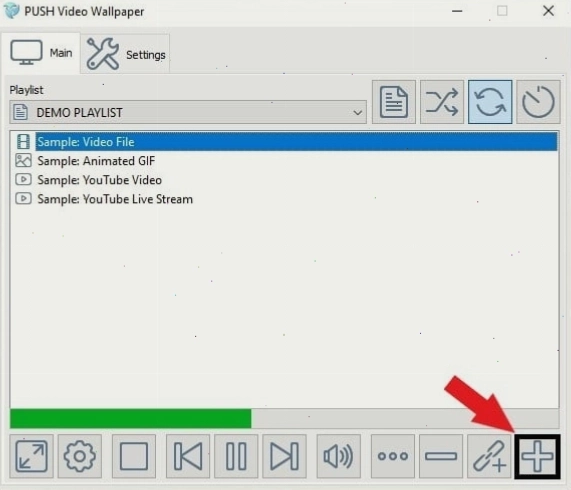Image resolution: width=571 pixels, height=490 pixels.
Task: Click the image icon beside Animated GIF
Action: coord(23,161)
